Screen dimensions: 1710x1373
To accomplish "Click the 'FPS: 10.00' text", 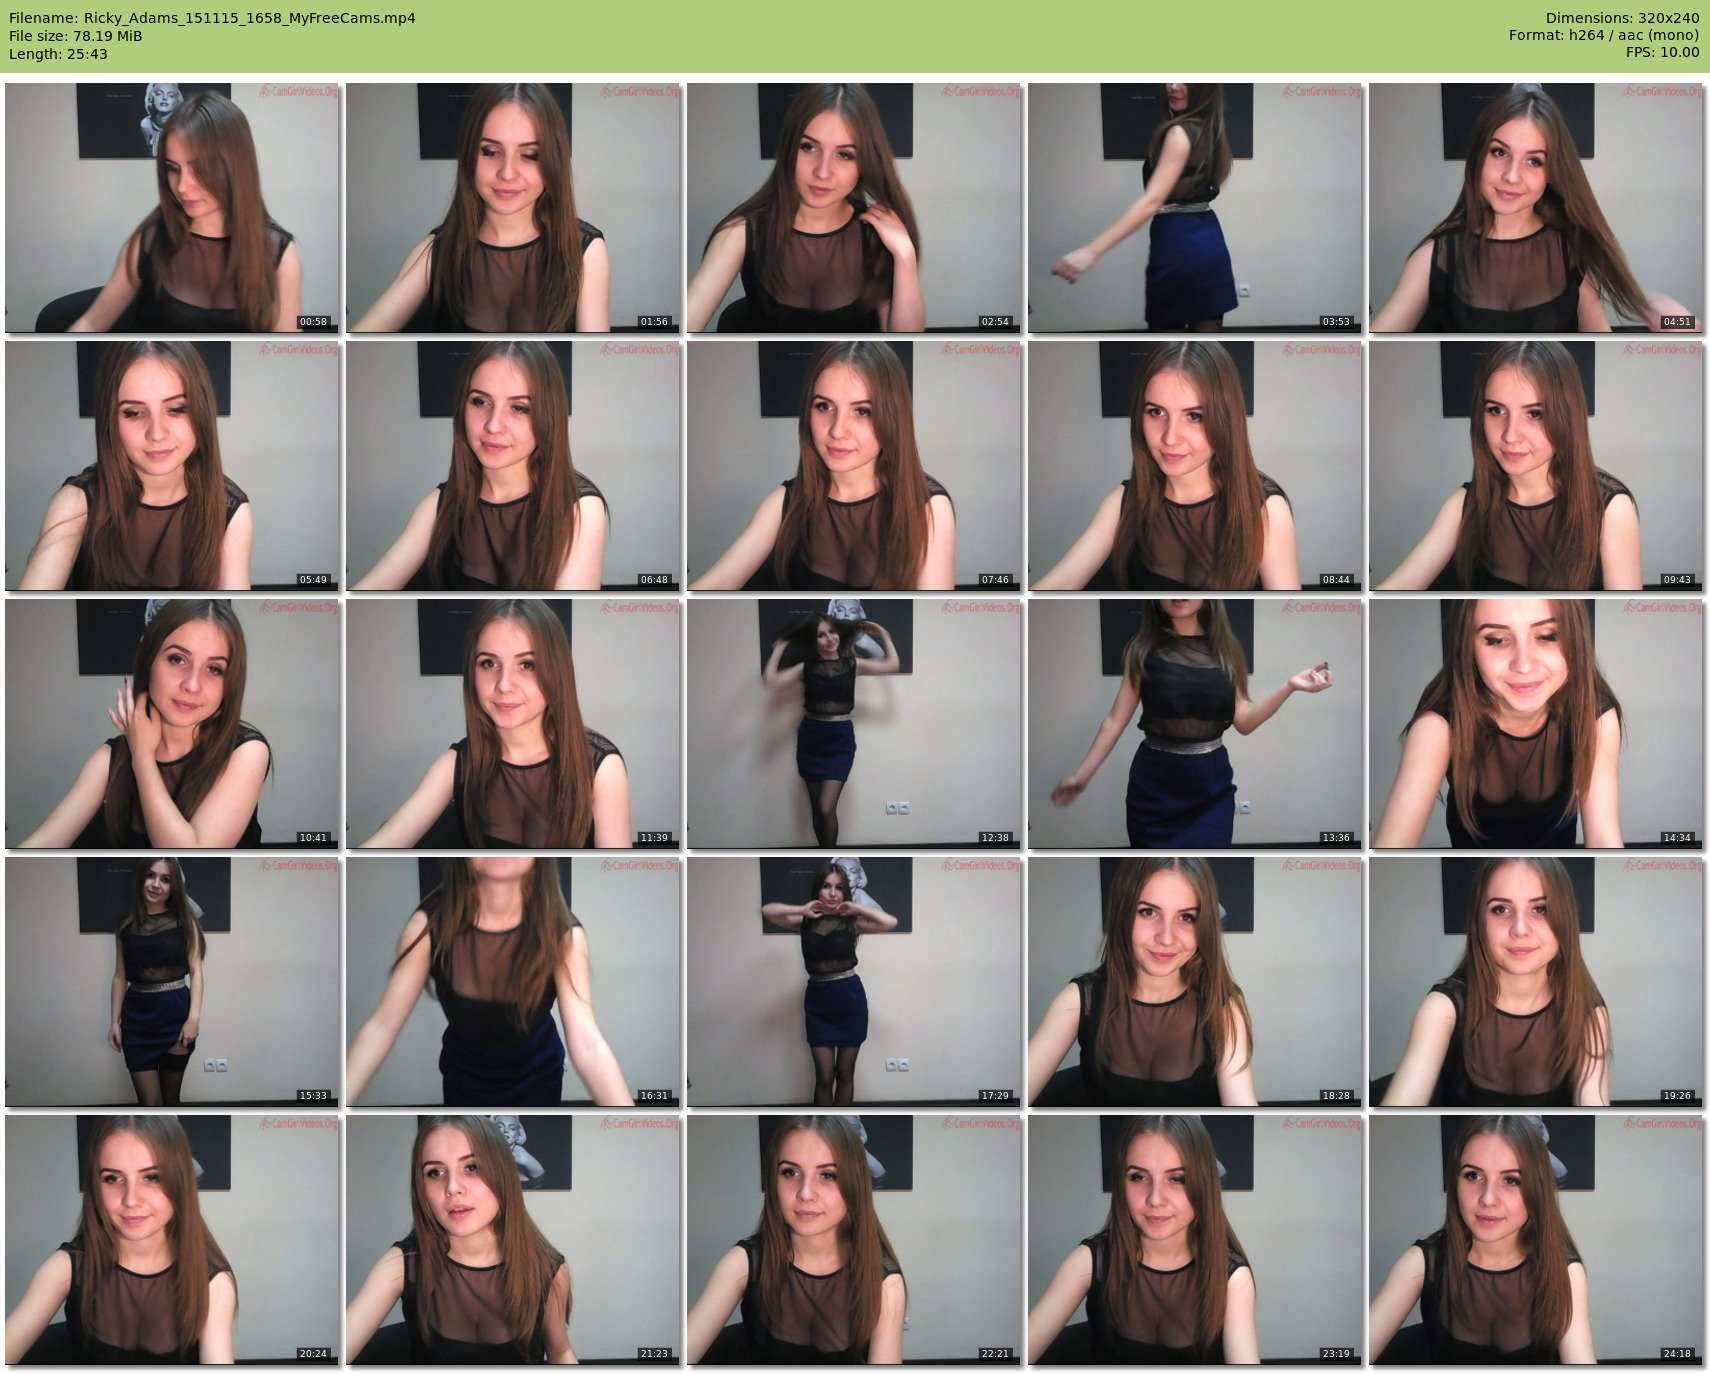I will (1662, 53).
